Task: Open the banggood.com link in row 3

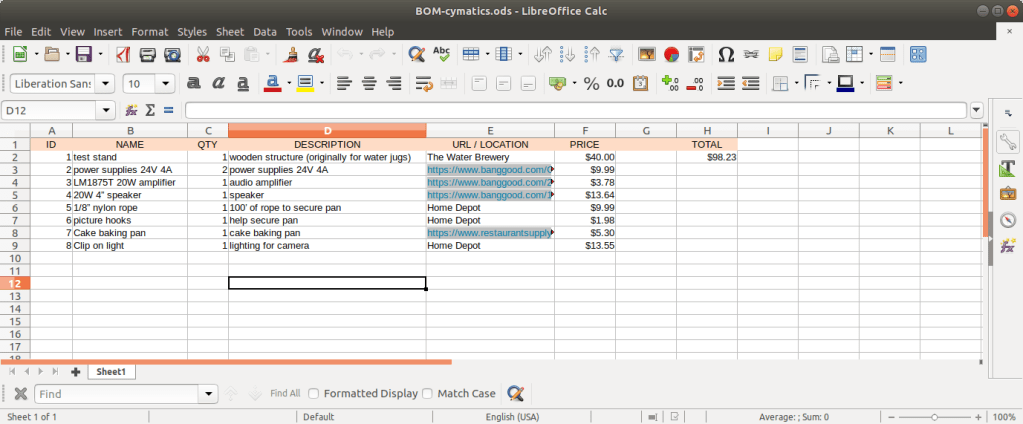Action: [489, 170]
